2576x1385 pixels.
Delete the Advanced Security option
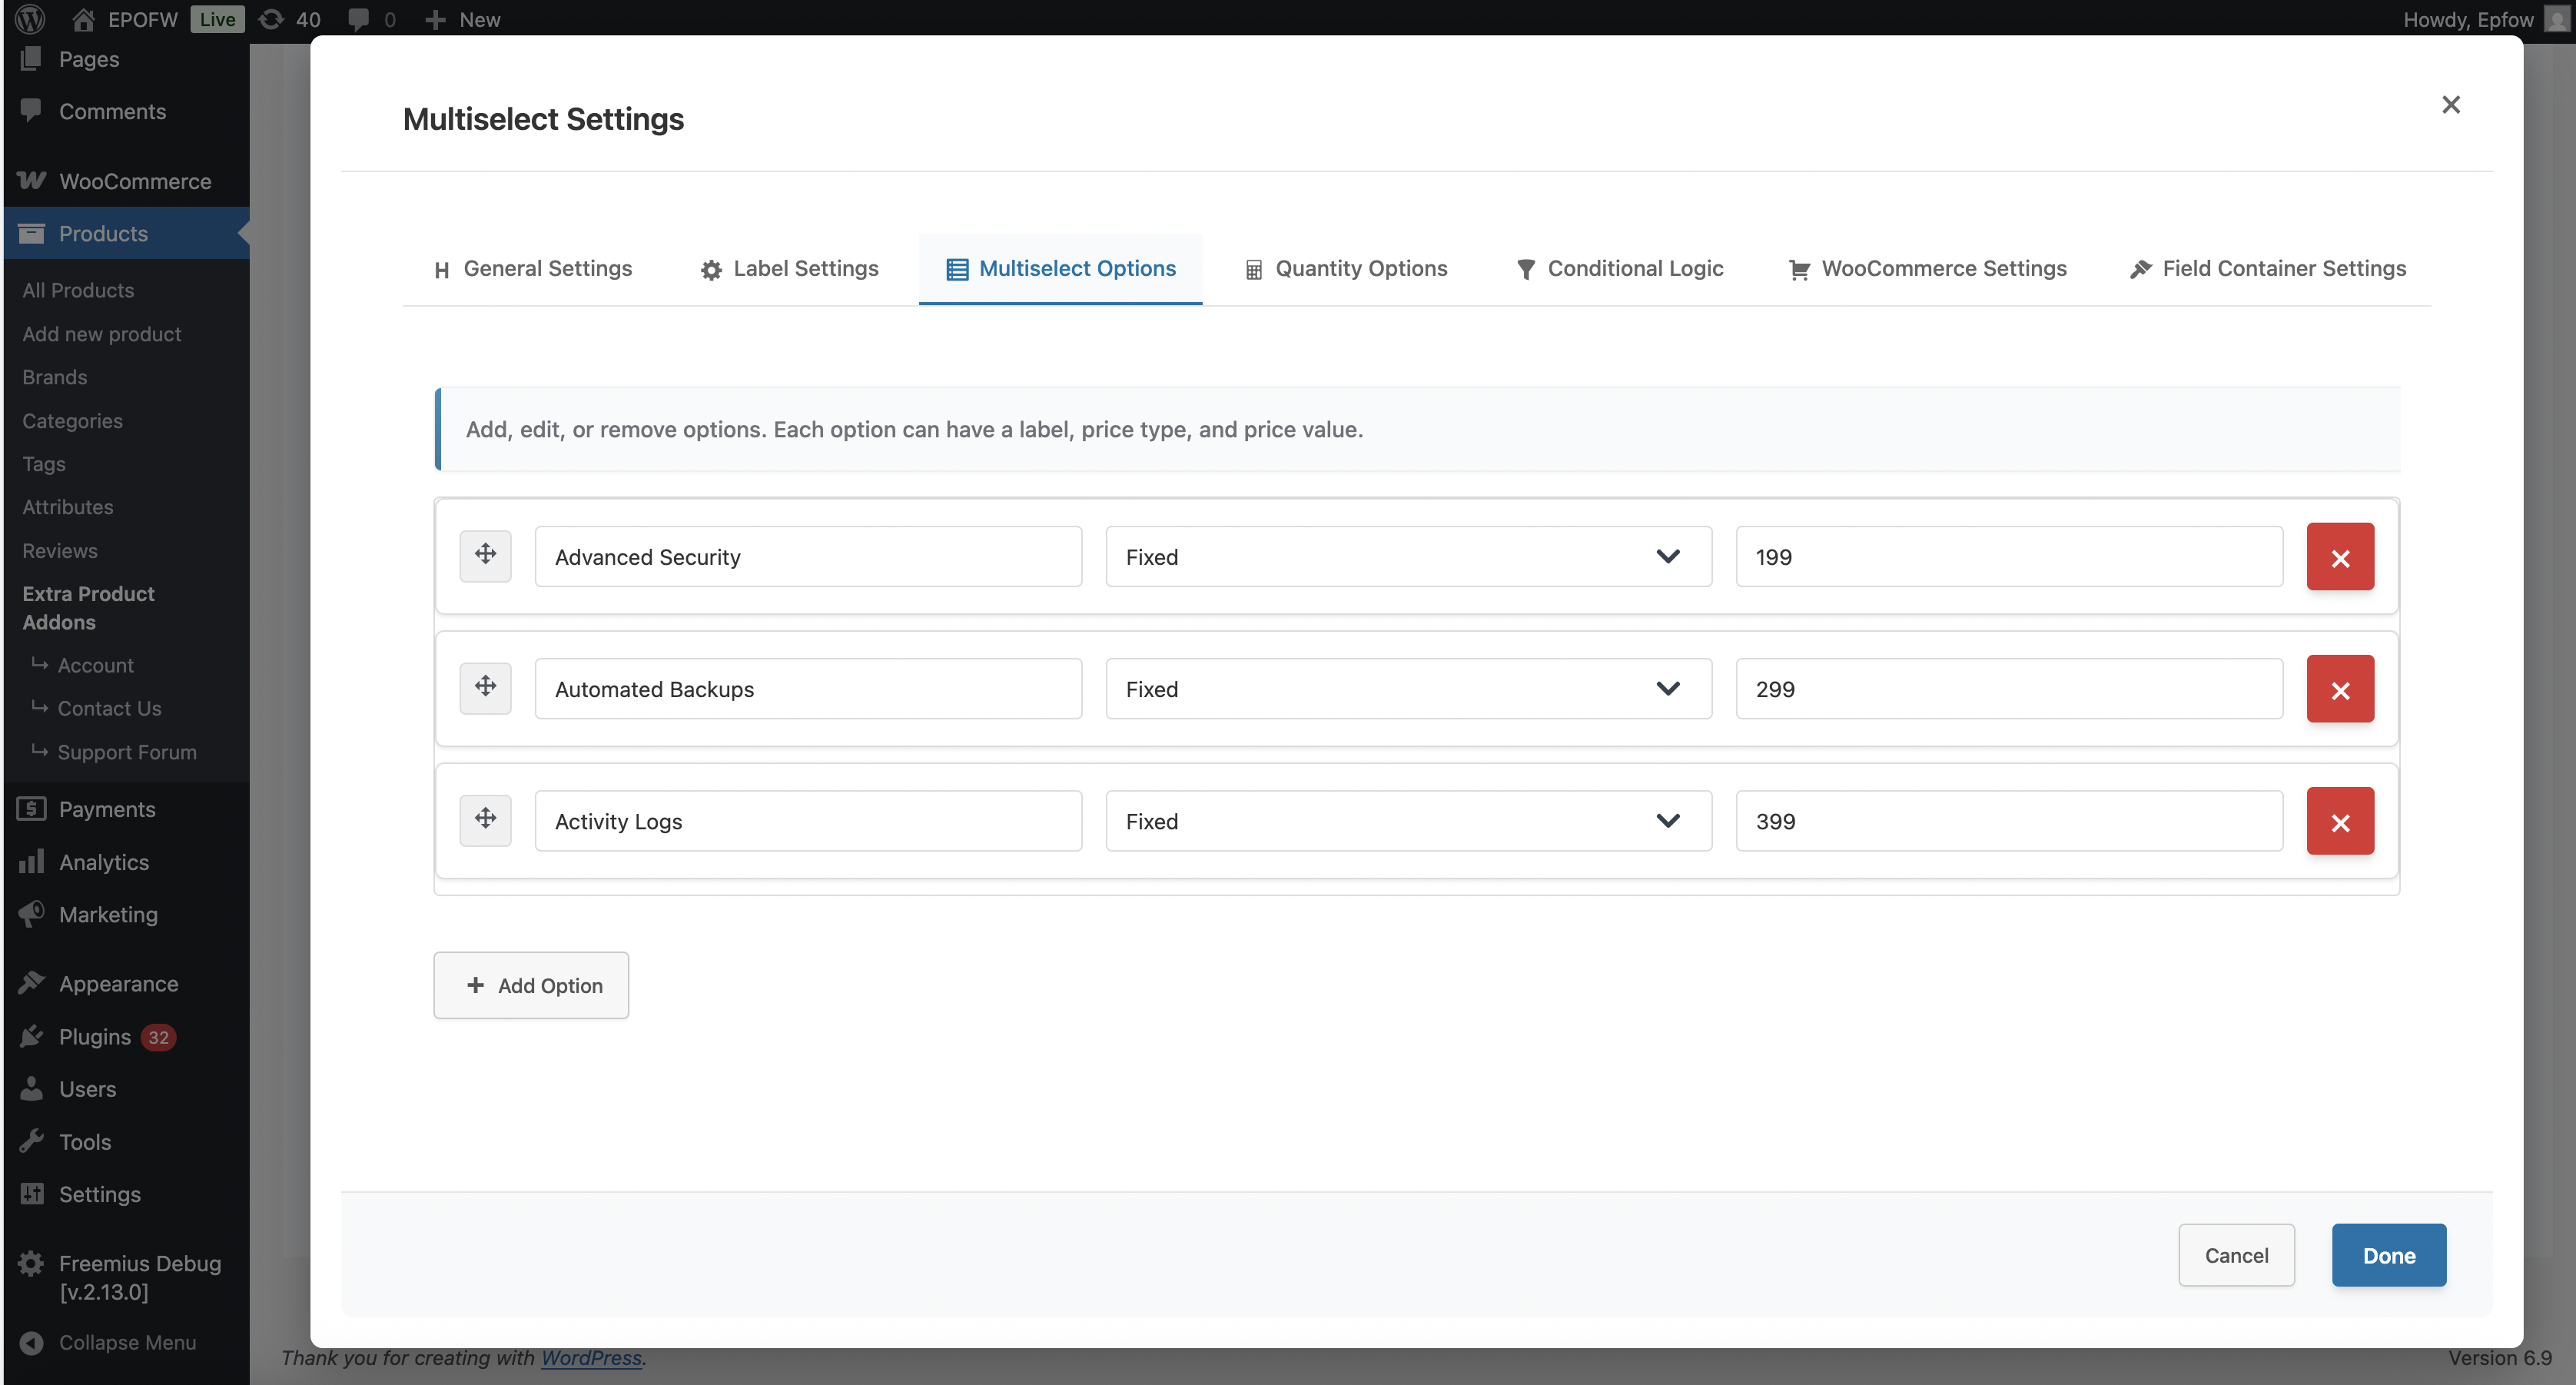point(2339,557)
